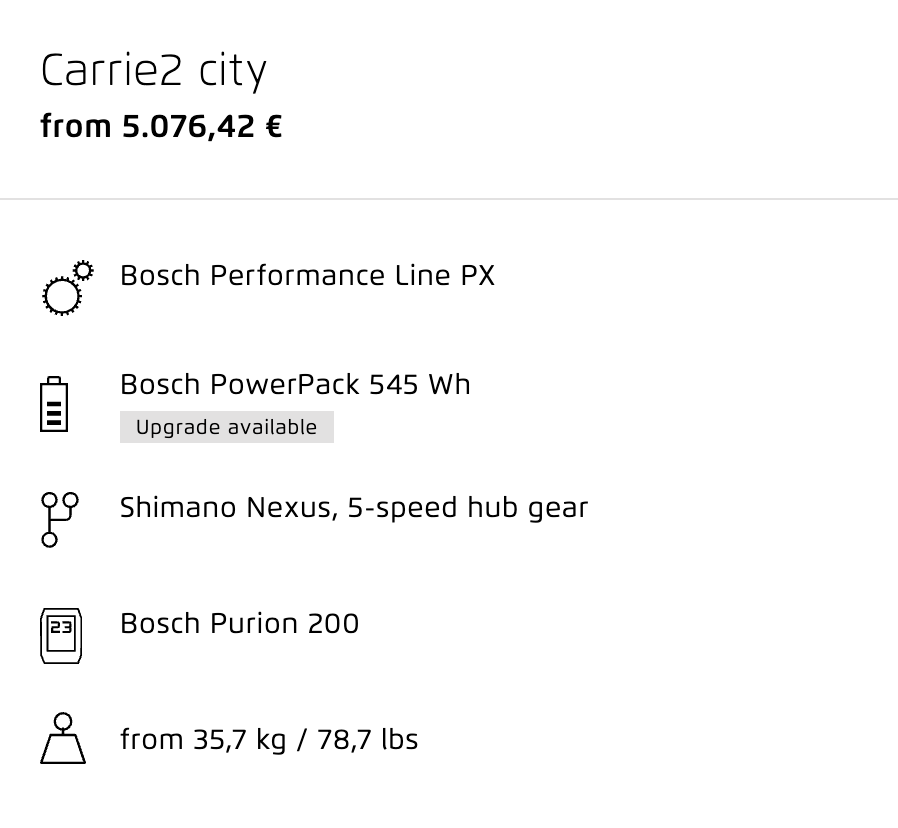Click the hub gear shifting icon
The image size is (898, 828).
60,519
